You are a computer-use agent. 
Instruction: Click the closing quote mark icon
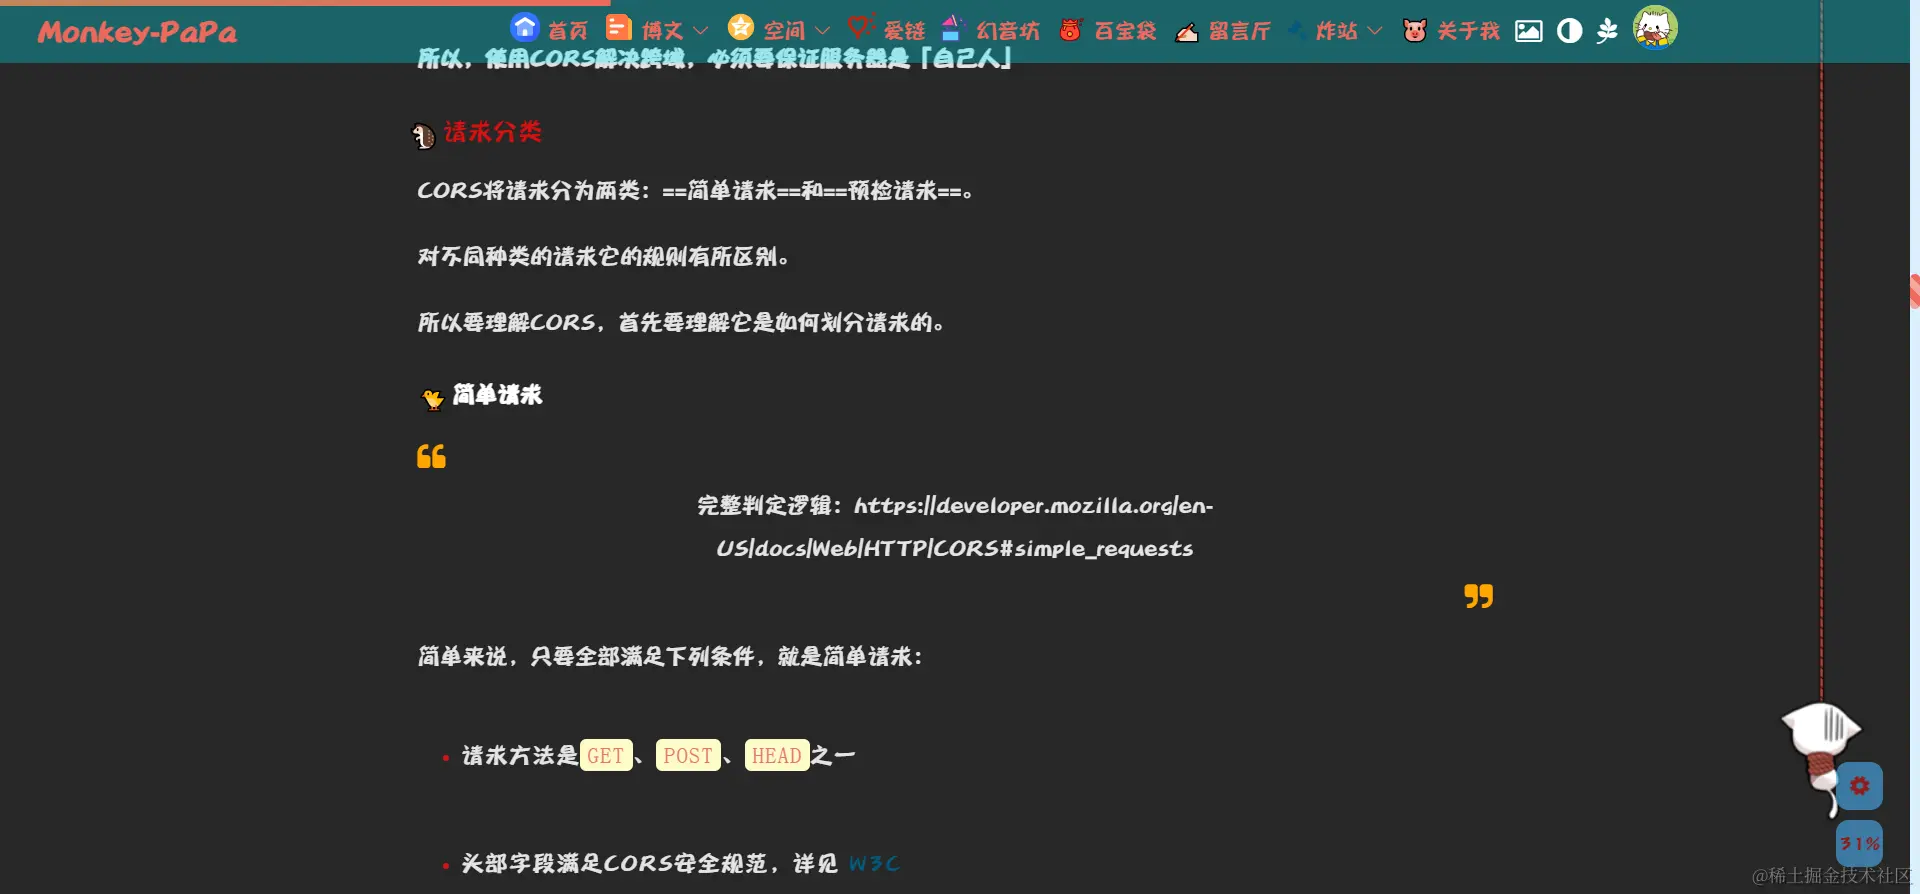click(1479, 596)
